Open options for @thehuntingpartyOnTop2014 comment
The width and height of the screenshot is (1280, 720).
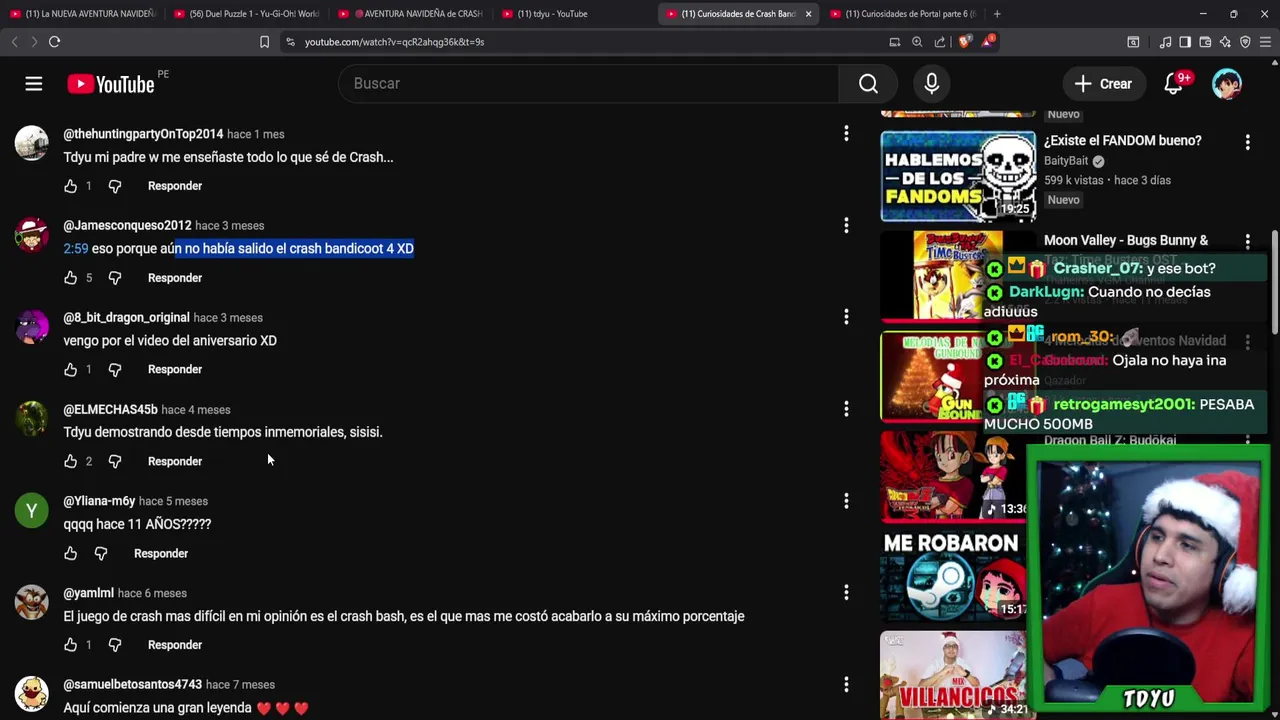tap(846, 134)
